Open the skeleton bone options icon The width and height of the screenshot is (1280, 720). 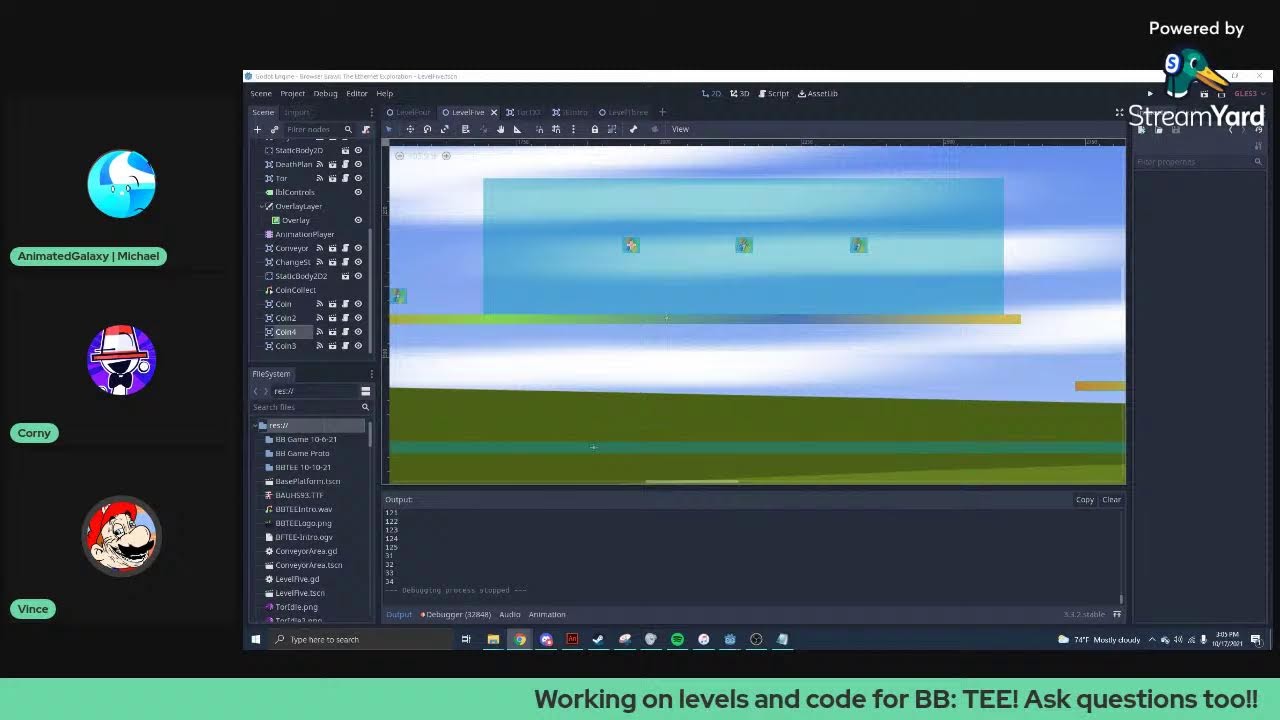(633, 129)
